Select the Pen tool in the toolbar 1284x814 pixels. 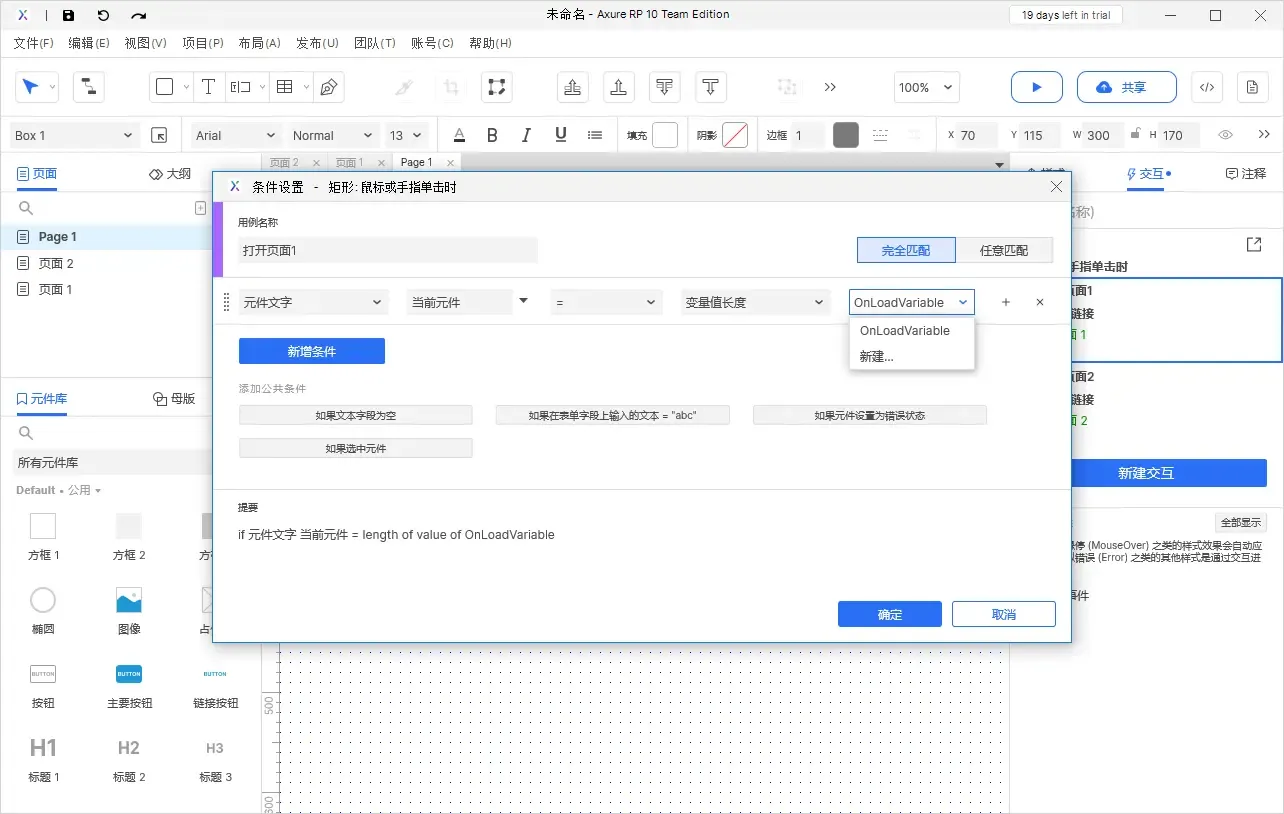coord(330,87)
